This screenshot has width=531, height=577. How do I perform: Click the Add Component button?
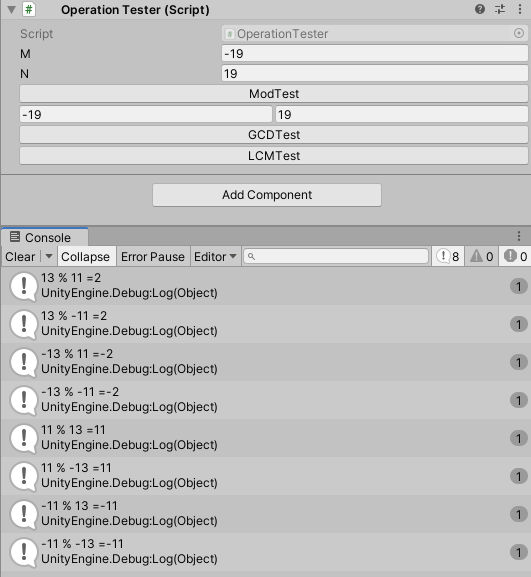pos(267,195)
